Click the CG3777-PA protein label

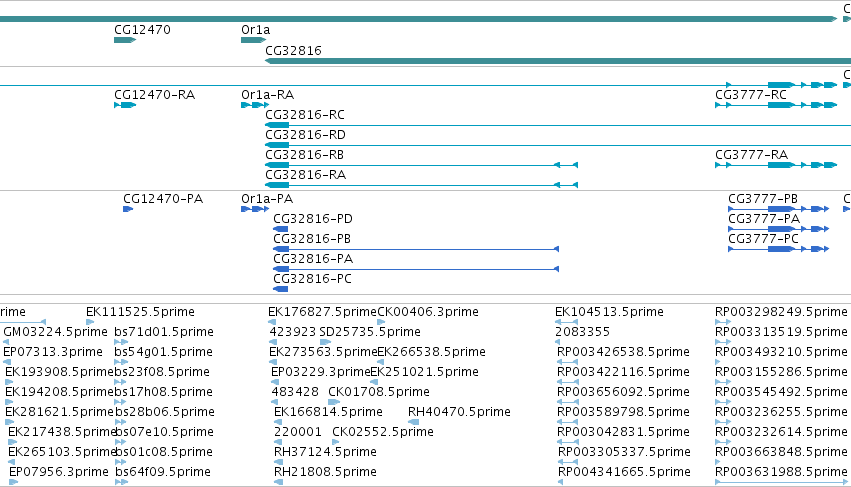coord(764,219)
